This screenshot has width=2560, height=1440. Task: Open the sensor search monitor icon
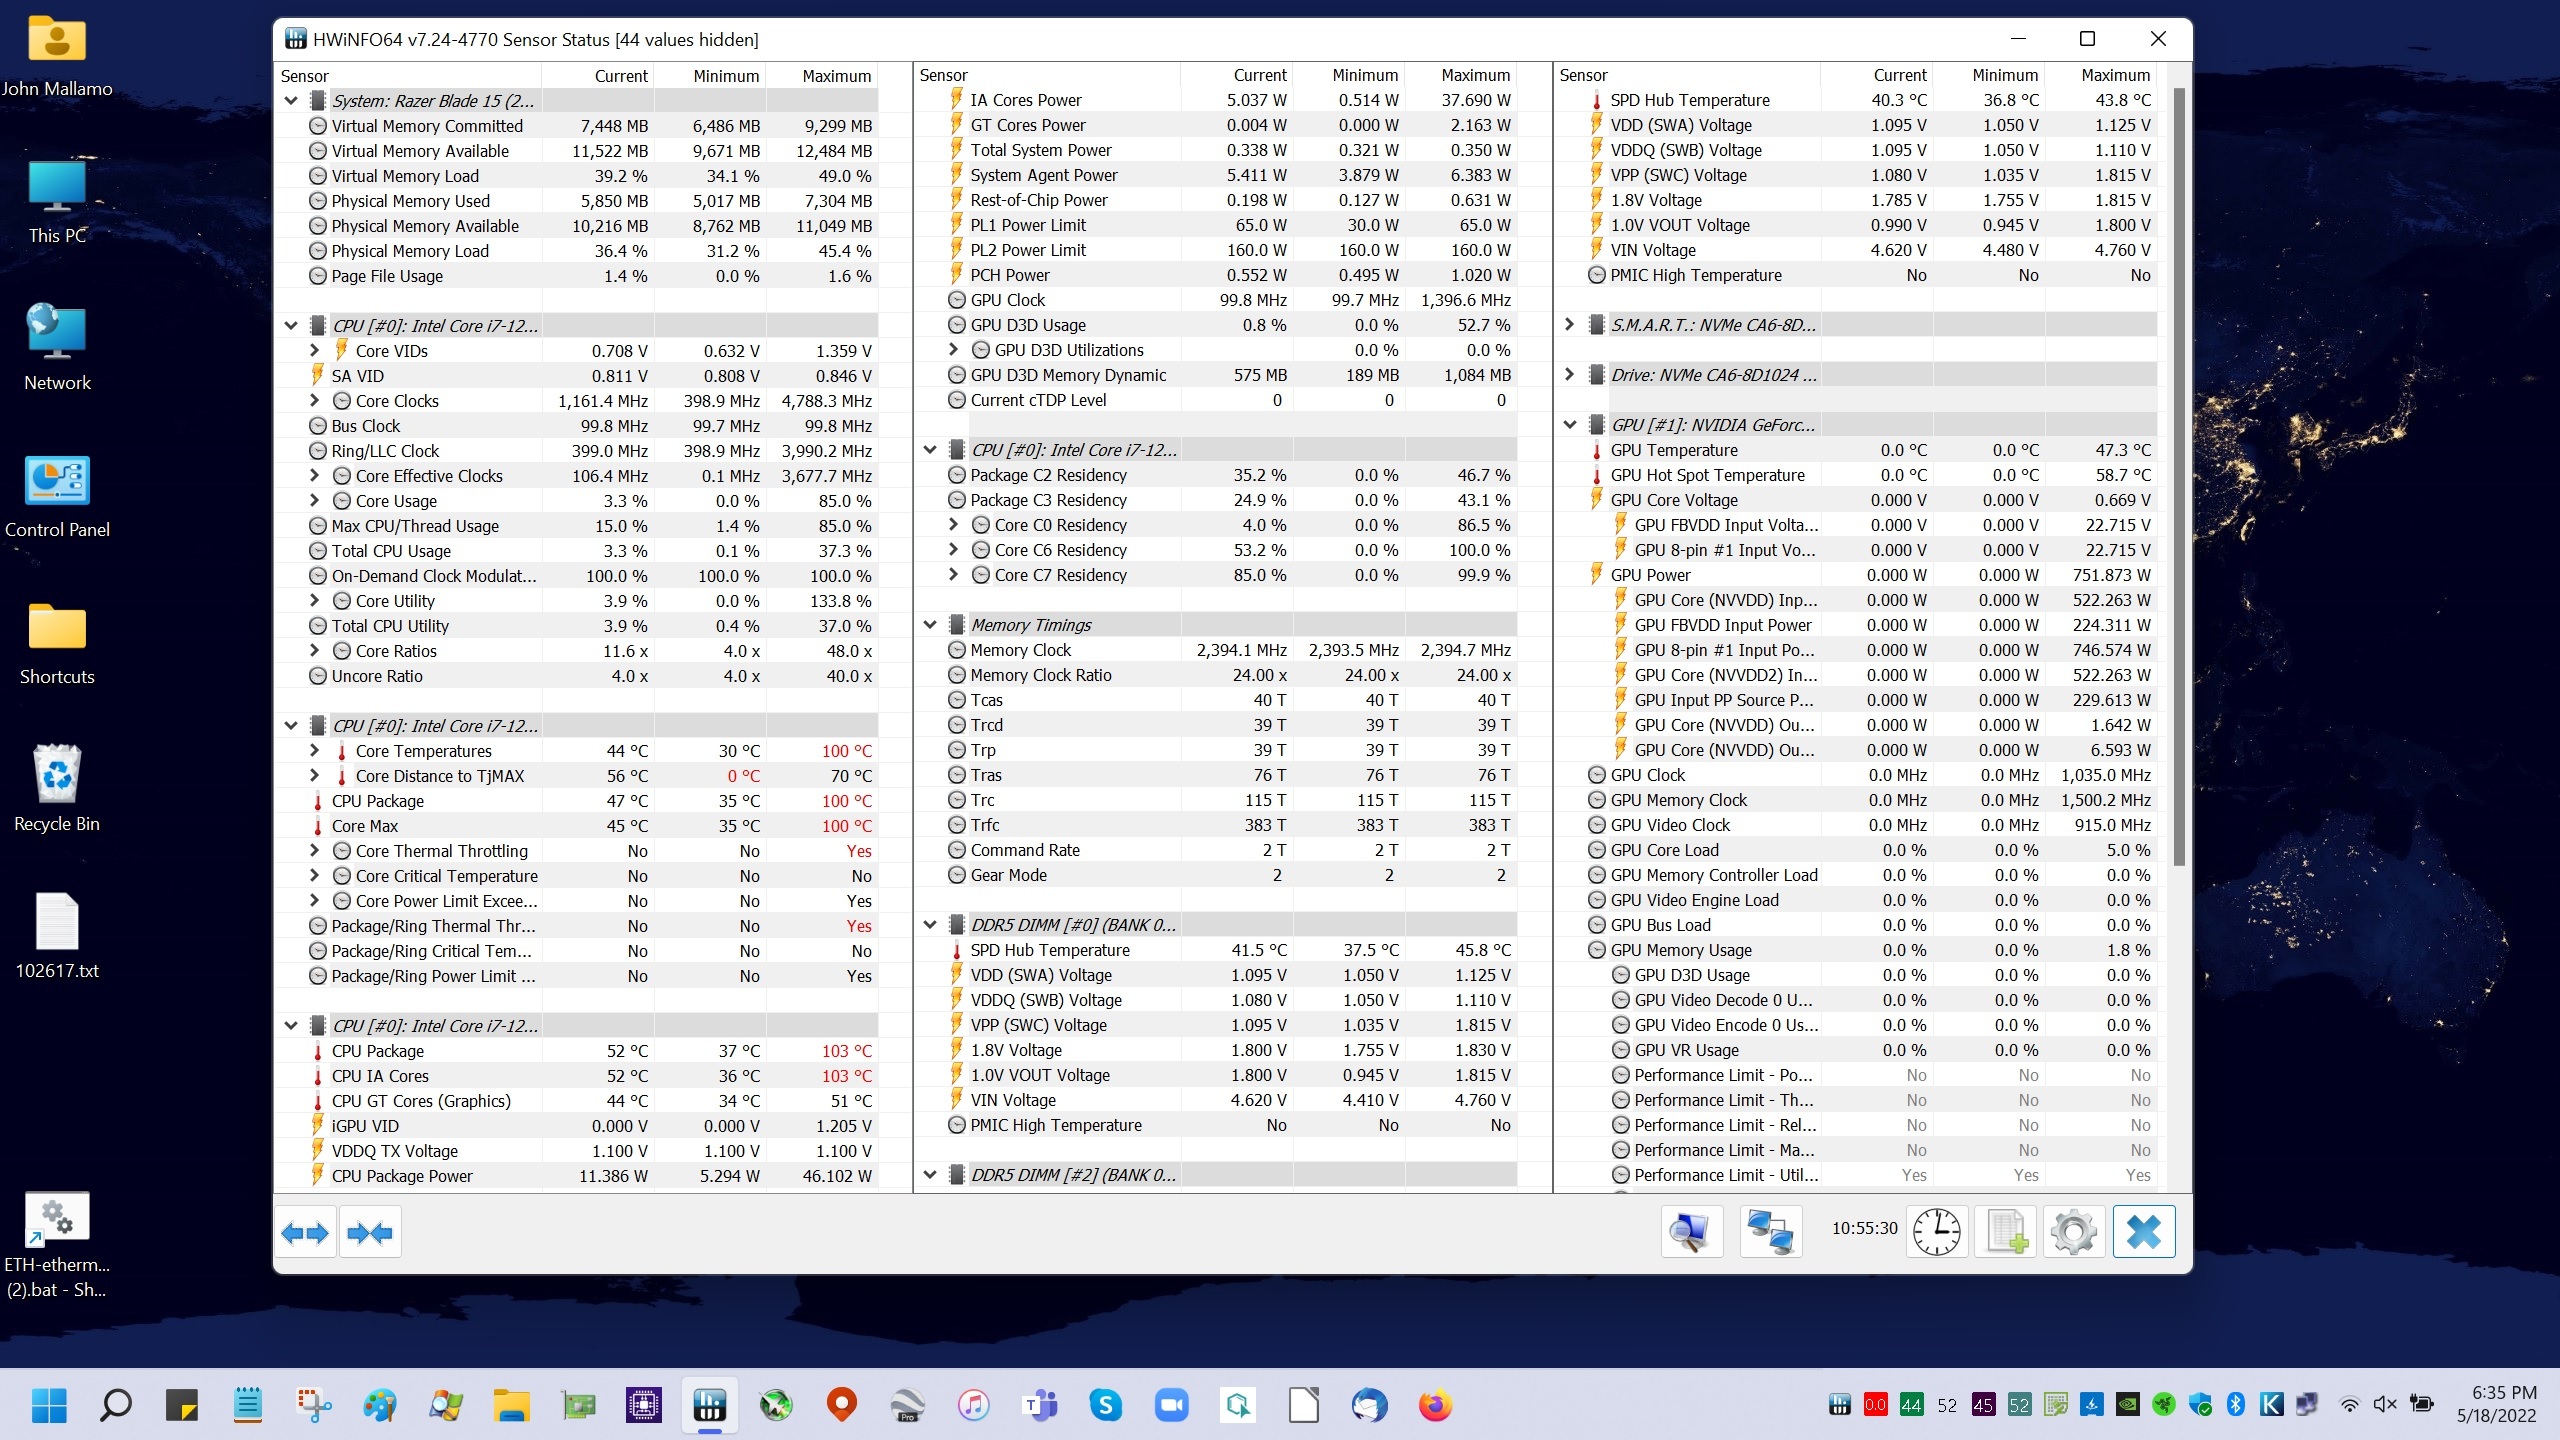tap(1692, 1232)
